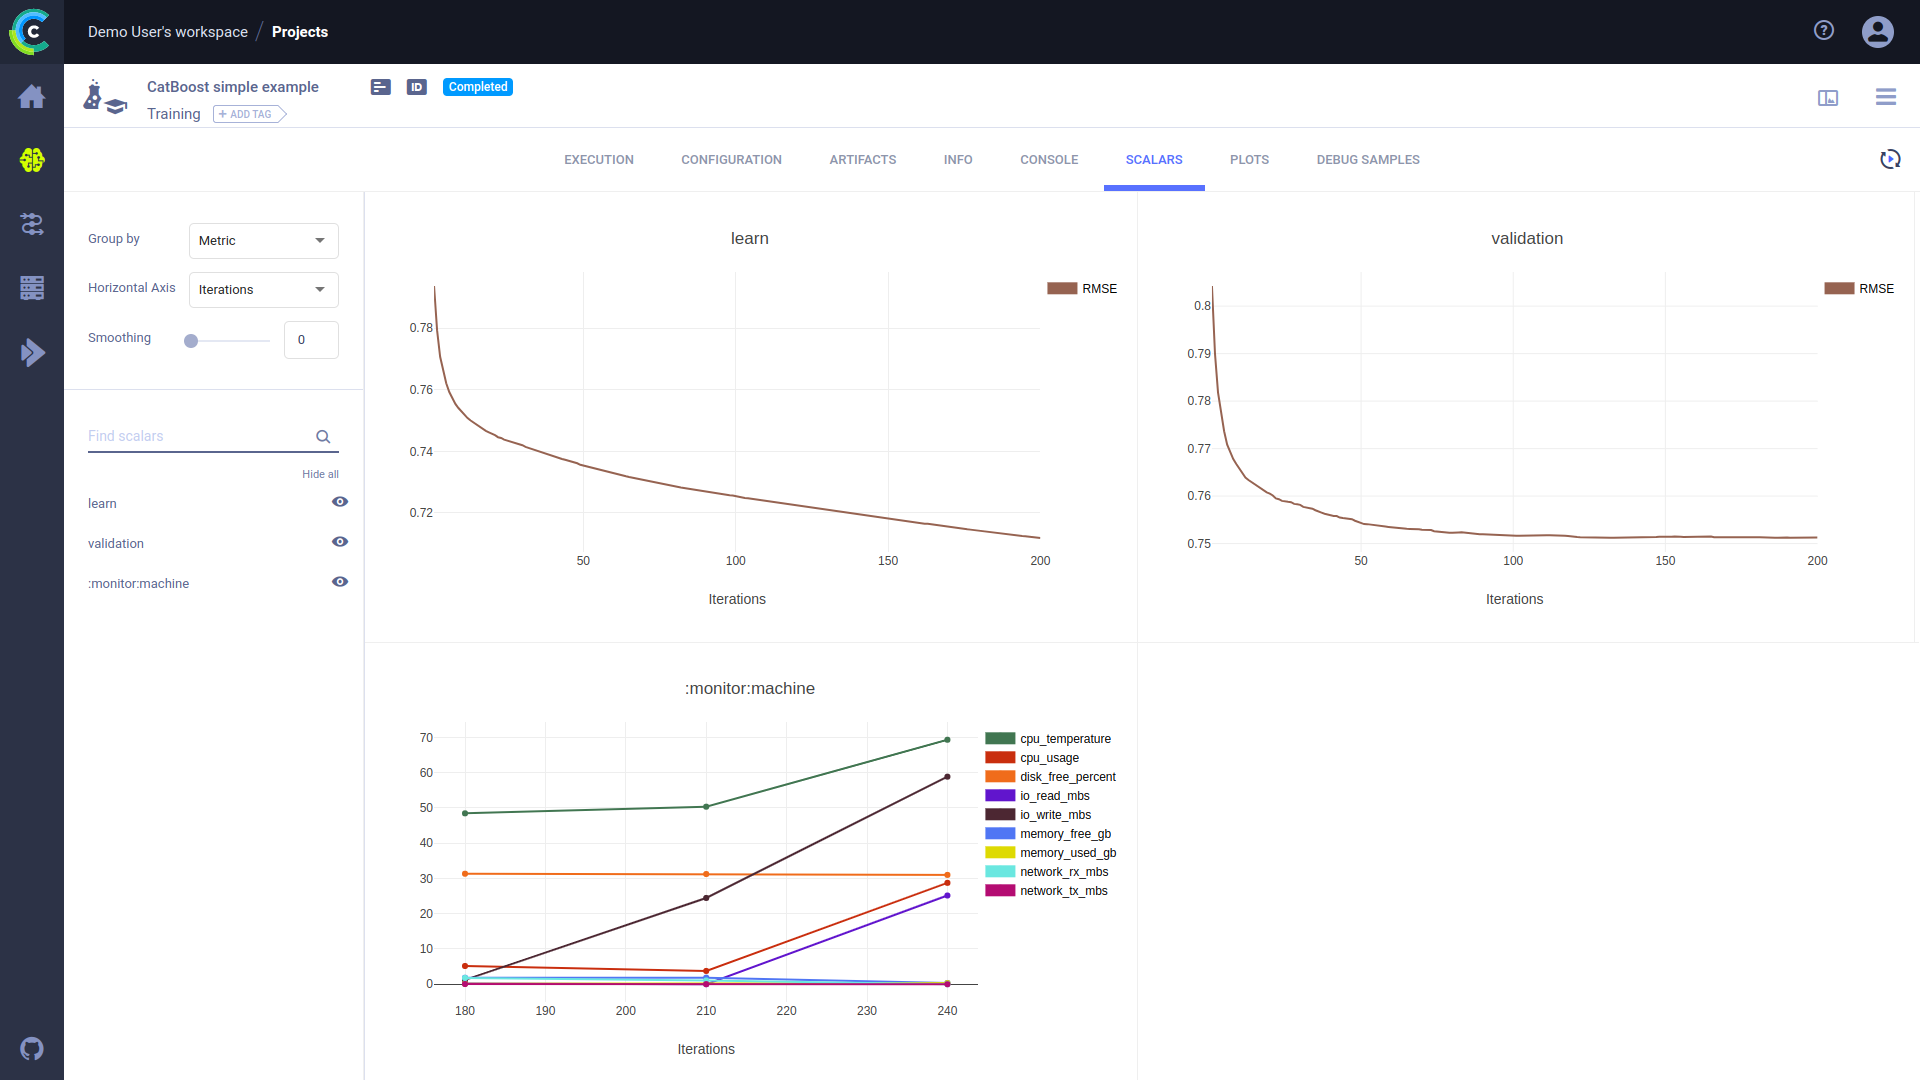Open the hamburger menu at top right
Image resolution: width=1920 pixels, height=1080 pixels.
[x=1885, y=97]
